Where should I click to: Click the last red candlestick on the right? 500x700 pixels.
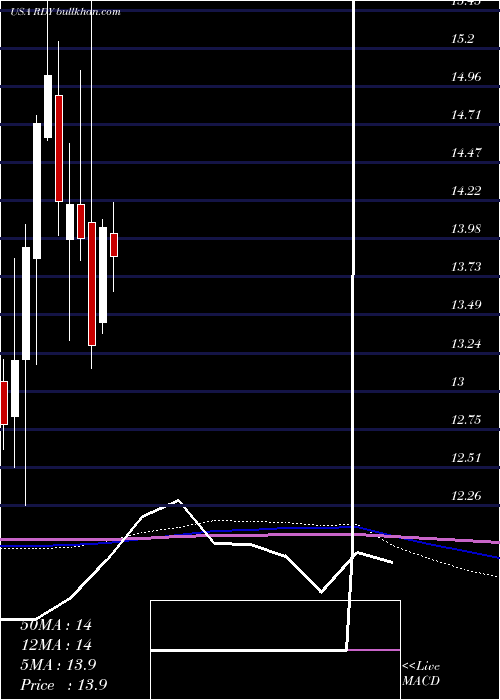(x=114, y=245)
